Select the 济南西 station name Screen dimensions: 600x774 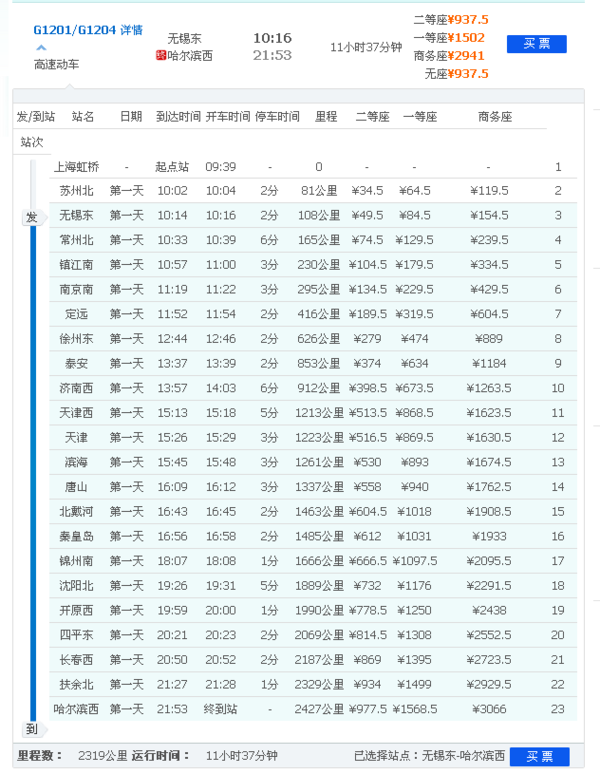[76, 388]
